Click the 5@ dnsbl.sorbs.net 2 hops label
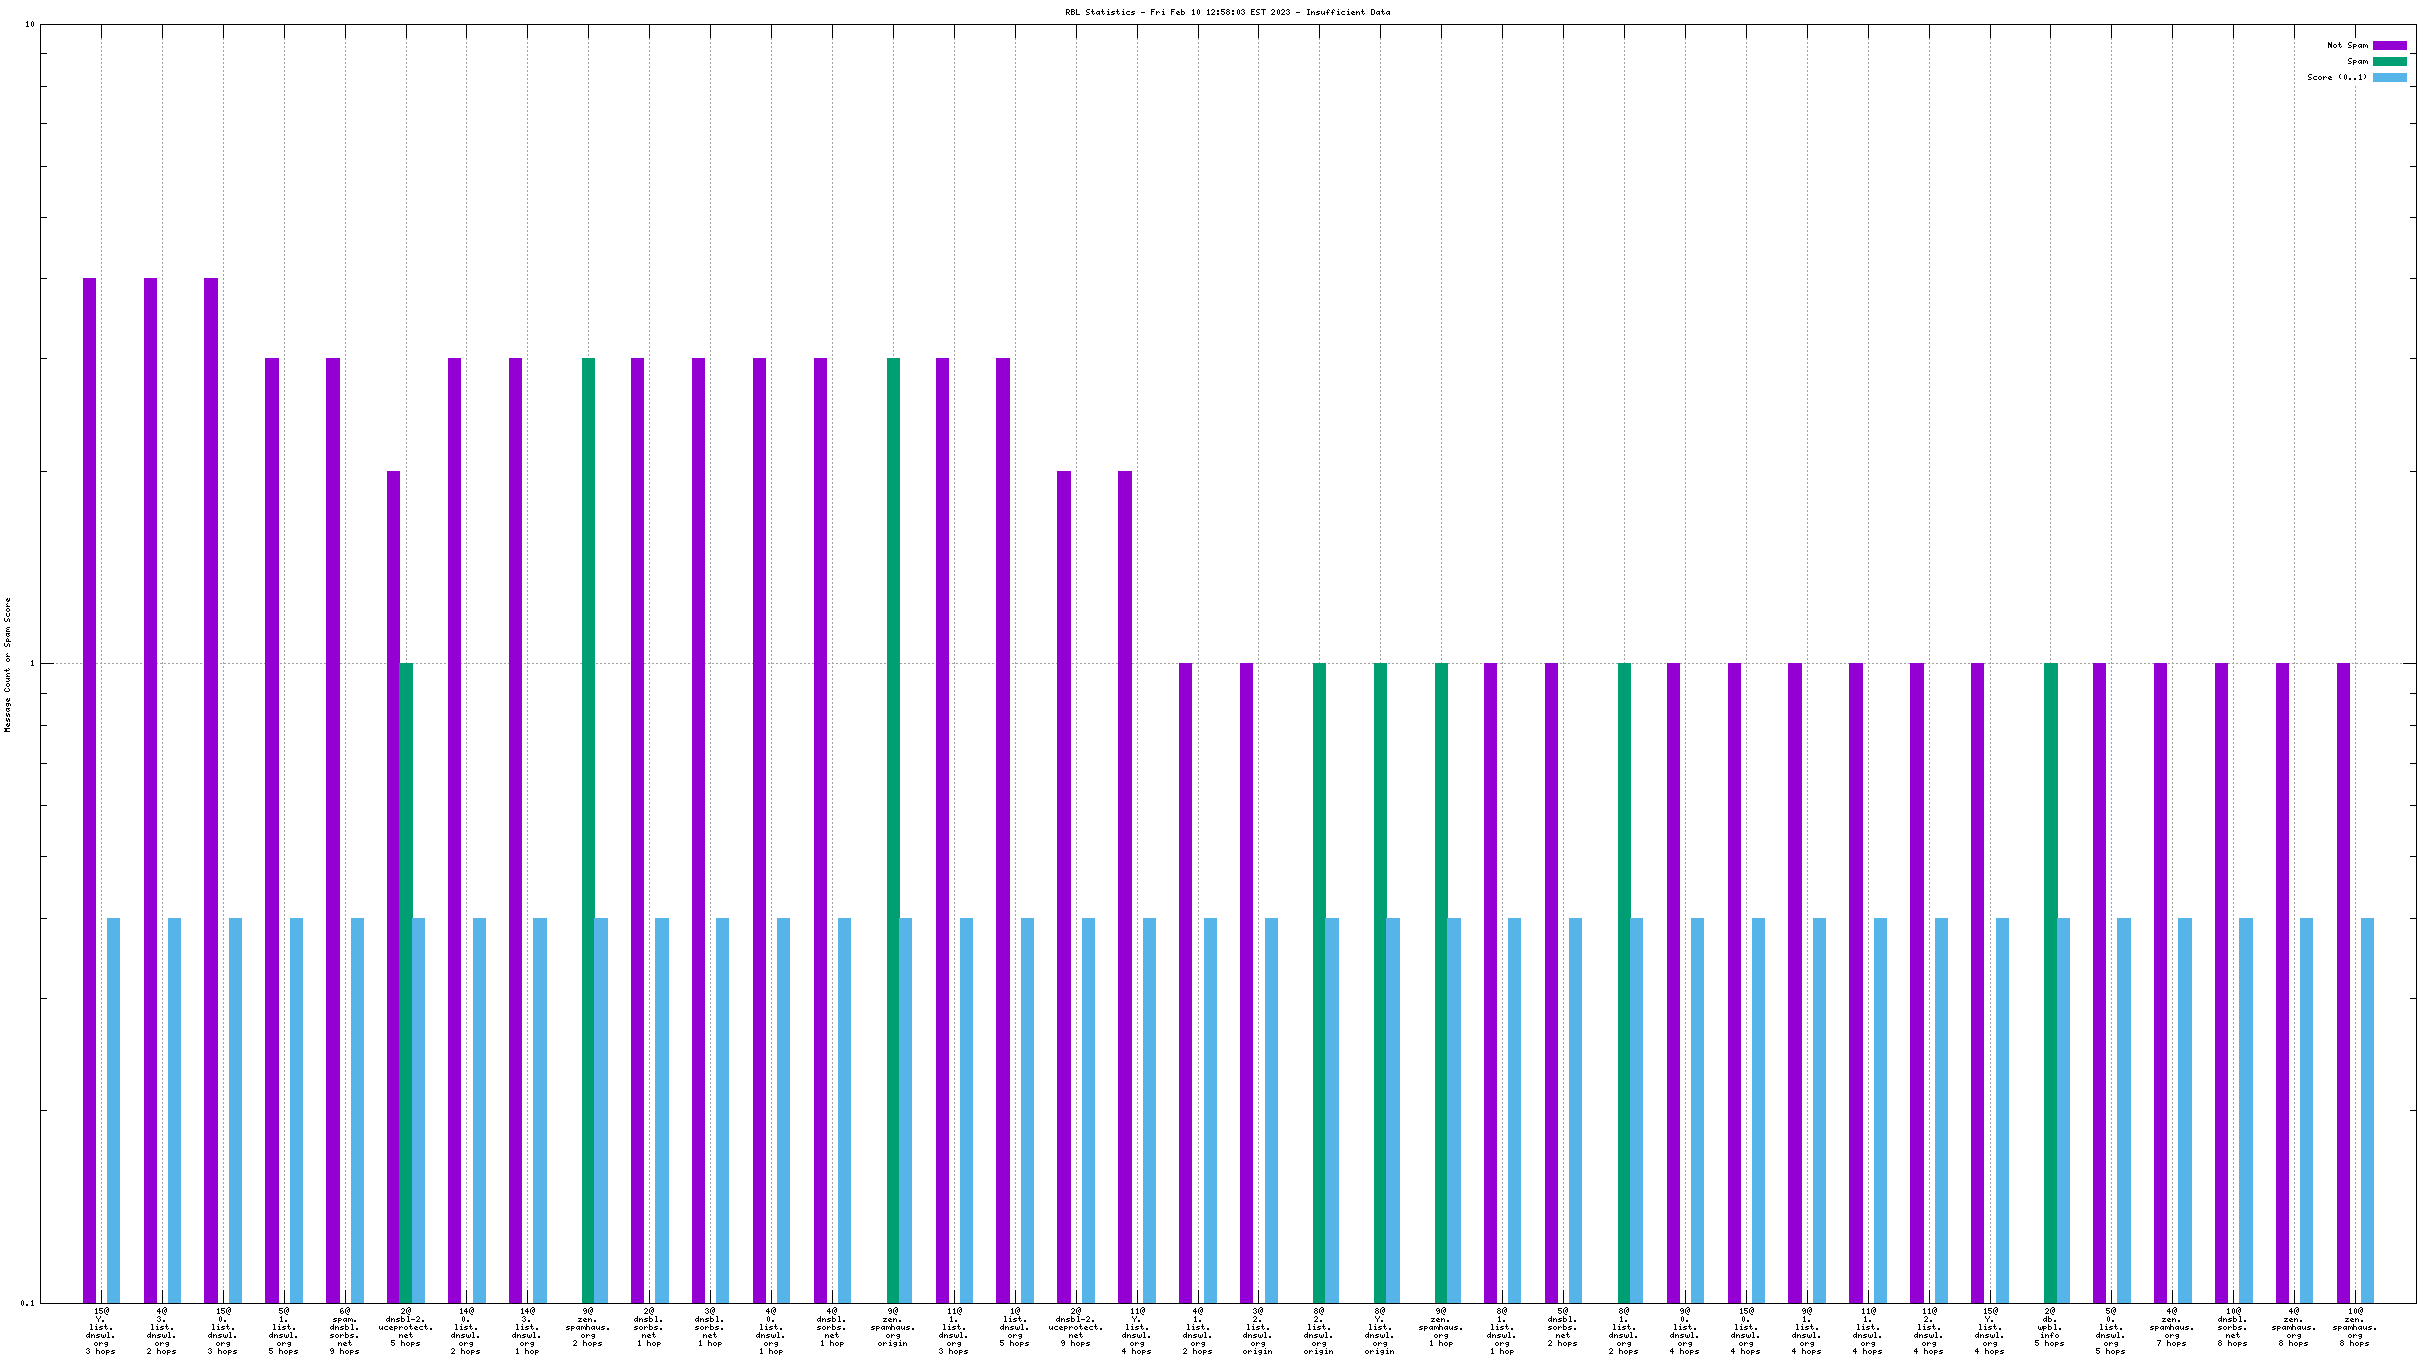Viewport: 2432px width, 1368px height. pyautogui.click(x=1562, y=1326)
